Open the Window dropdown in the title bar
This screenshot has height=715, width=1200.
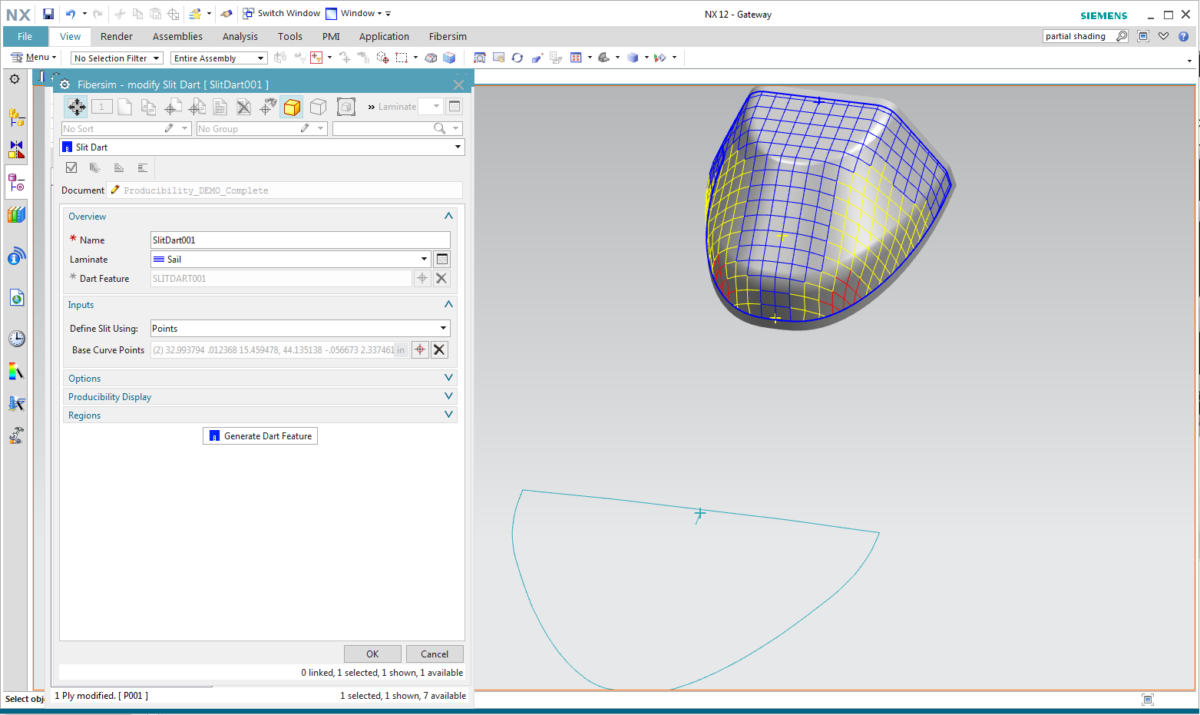tap(357, 13)
